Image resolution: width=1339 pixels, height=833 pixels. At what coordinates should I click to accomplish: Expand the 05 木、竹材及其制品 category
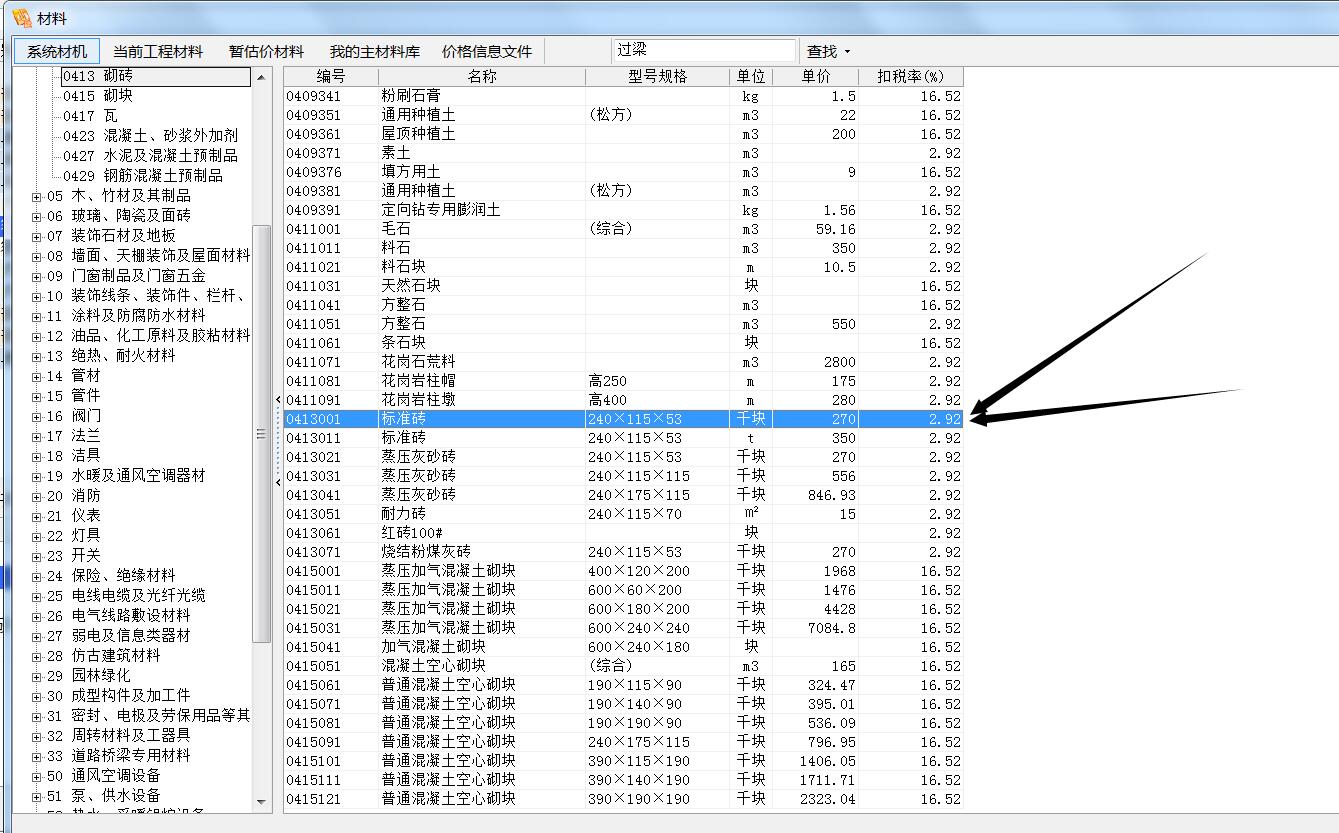pos(37,196)
